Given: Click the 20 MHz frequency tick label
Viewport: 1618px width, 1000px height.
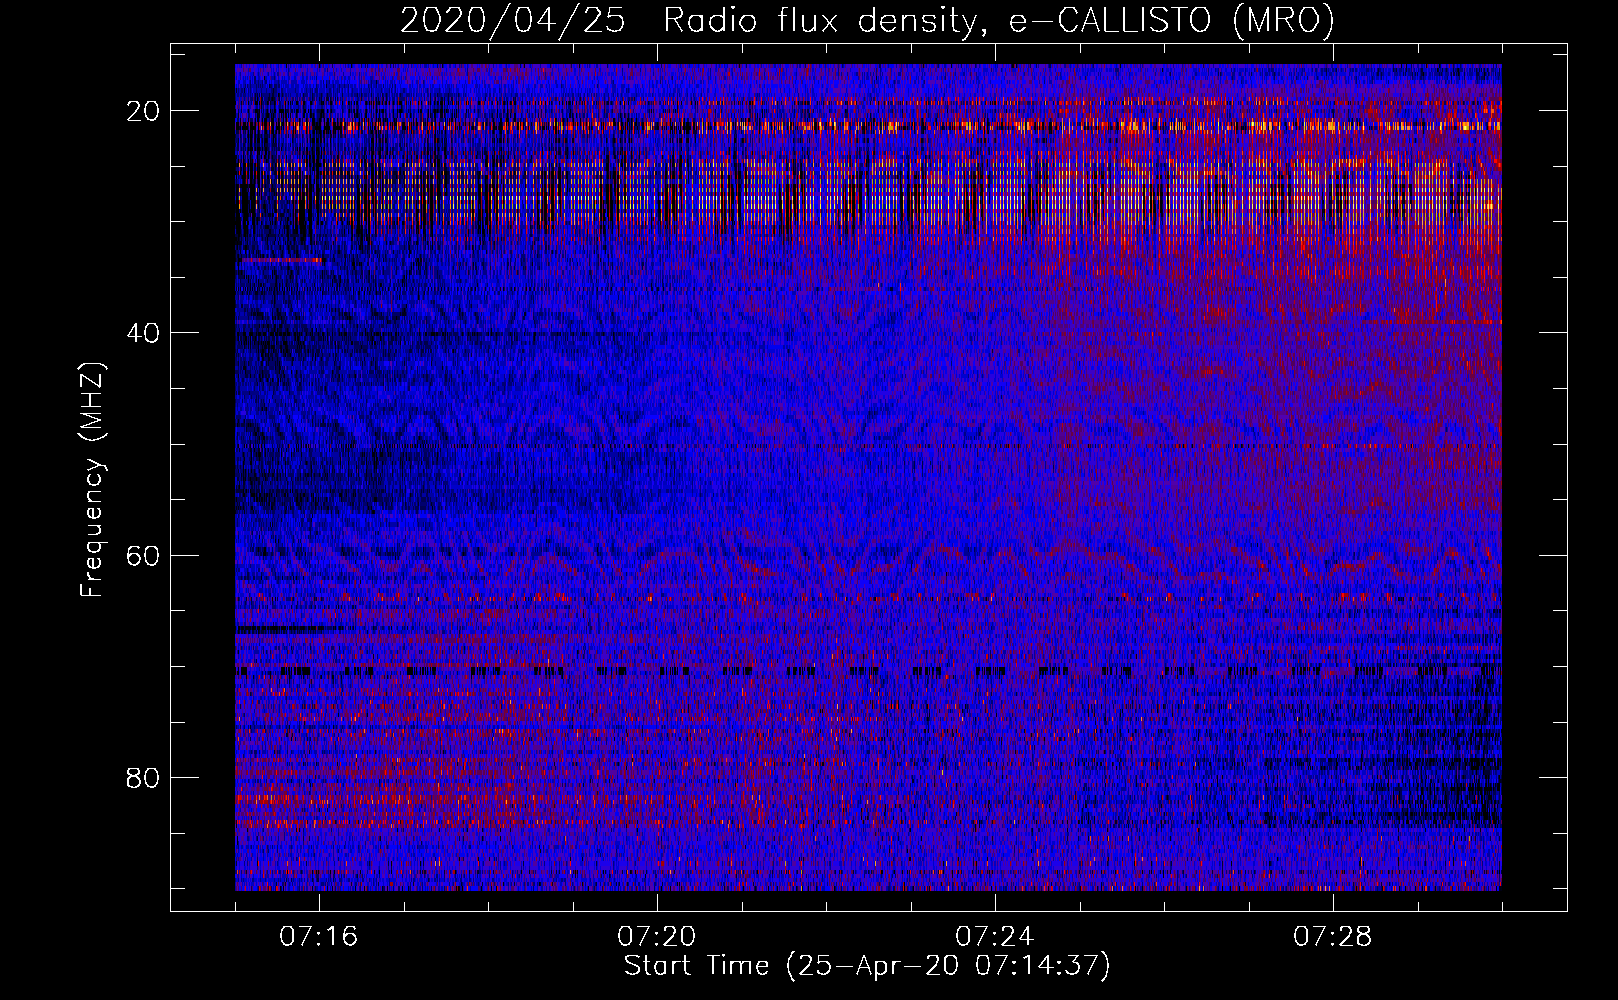Looking at the screenshot, I should tap(144, 111).
